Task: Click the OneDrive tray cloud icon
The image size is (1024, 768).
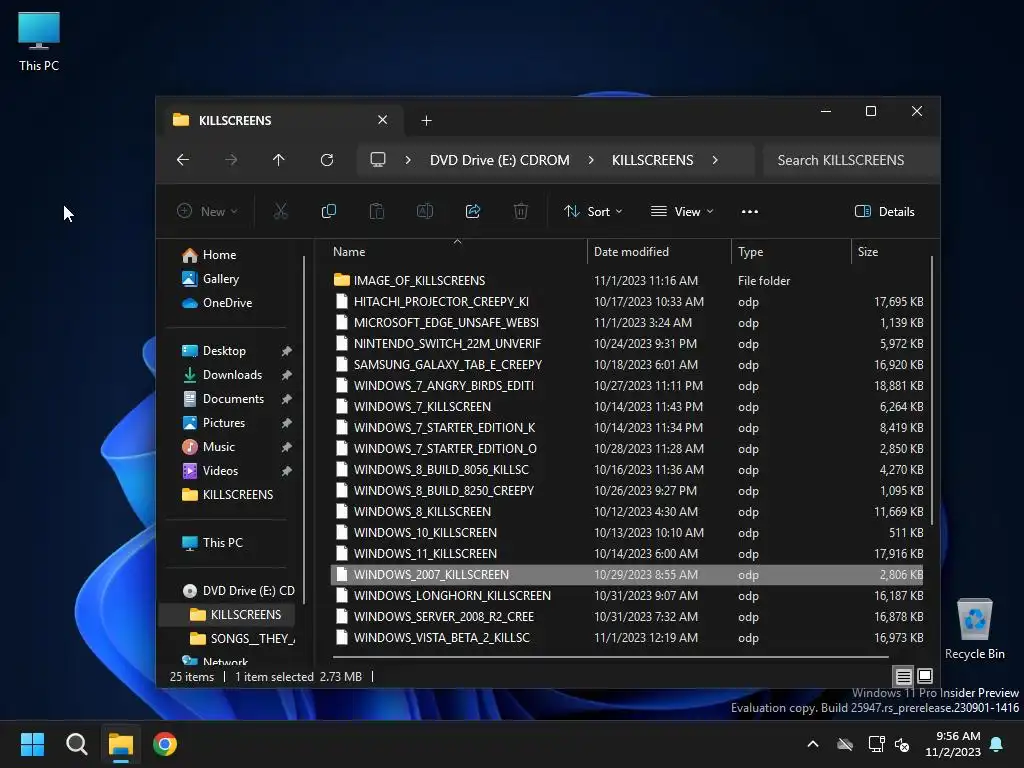Action: point(845,744)
